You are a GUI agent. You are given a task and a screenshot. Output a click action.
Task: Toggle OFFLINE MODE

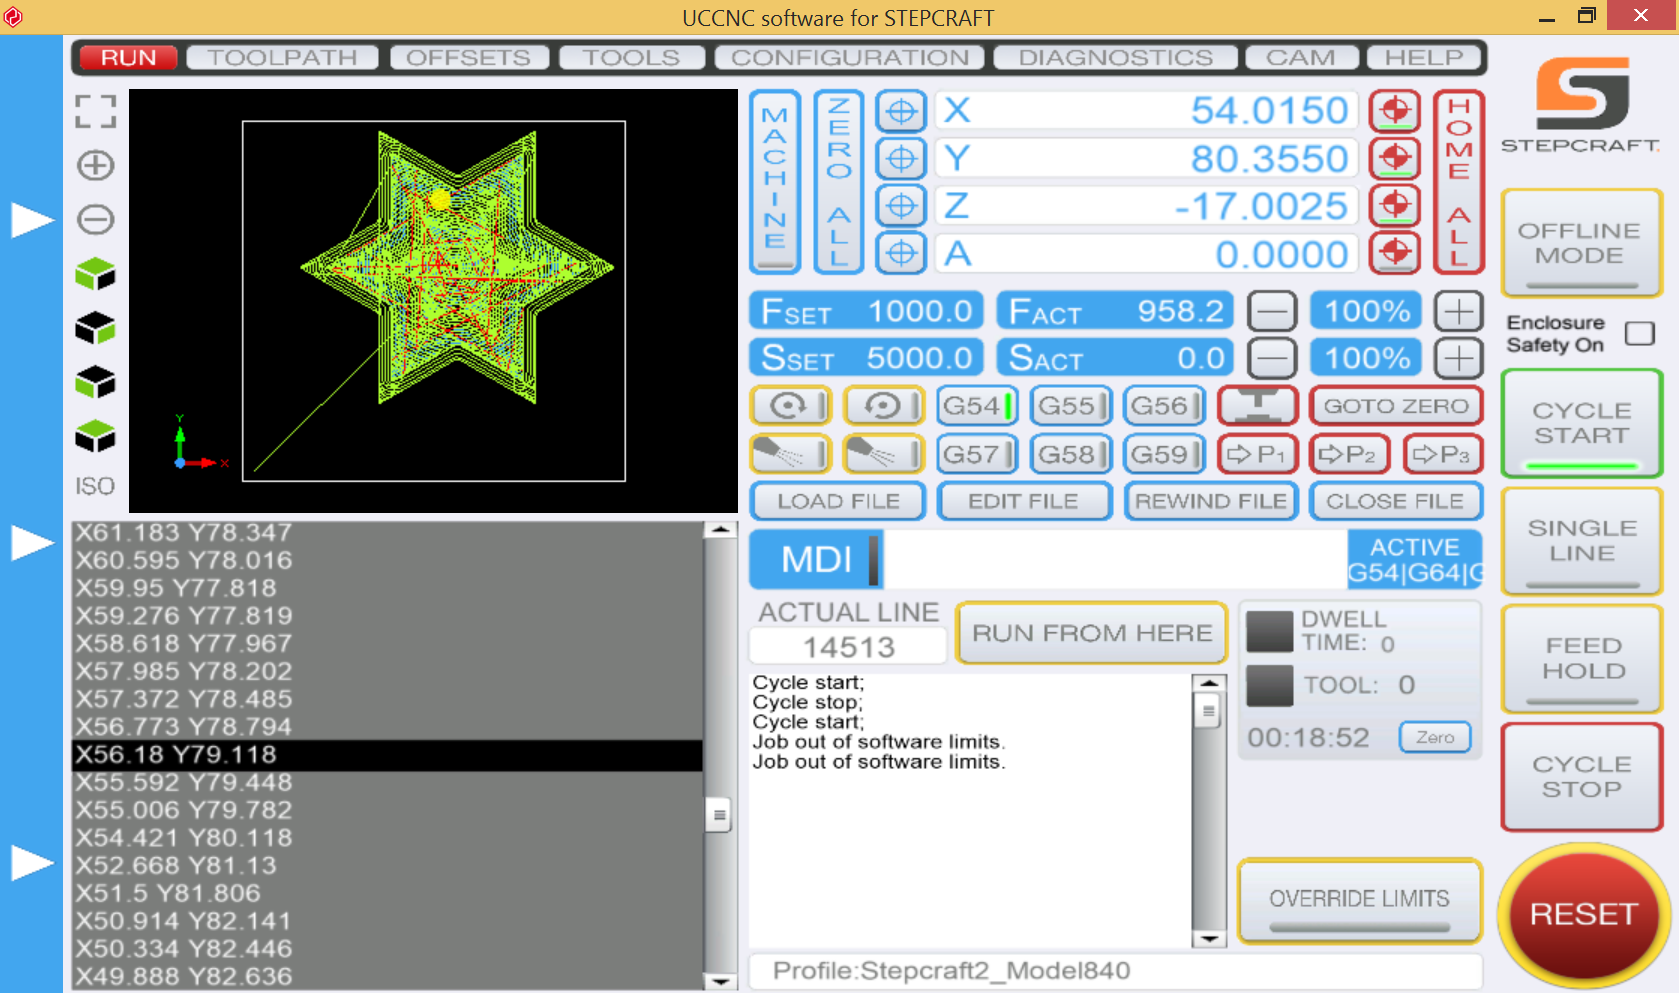pyautogui.click(x=1581, y=243)
